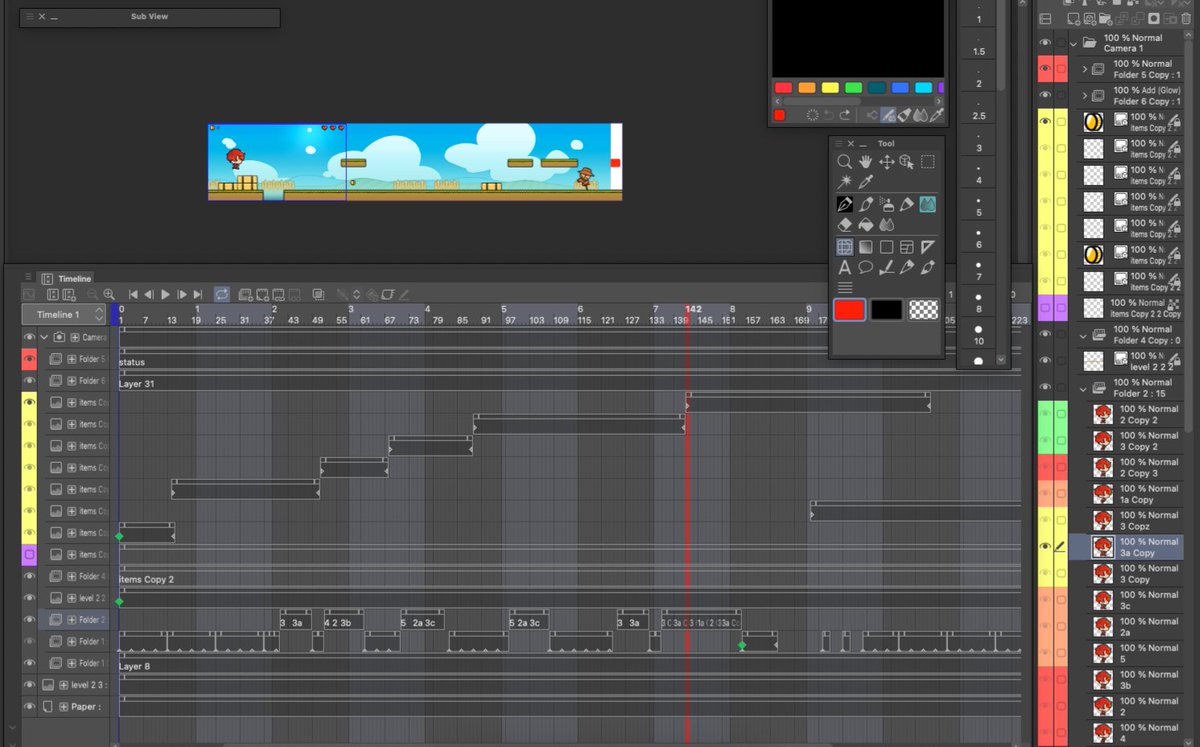Select the Eraser tool

point(845,224)
